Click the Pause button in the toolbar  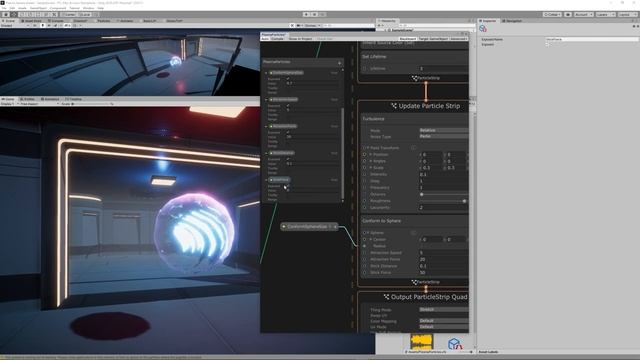314,14
